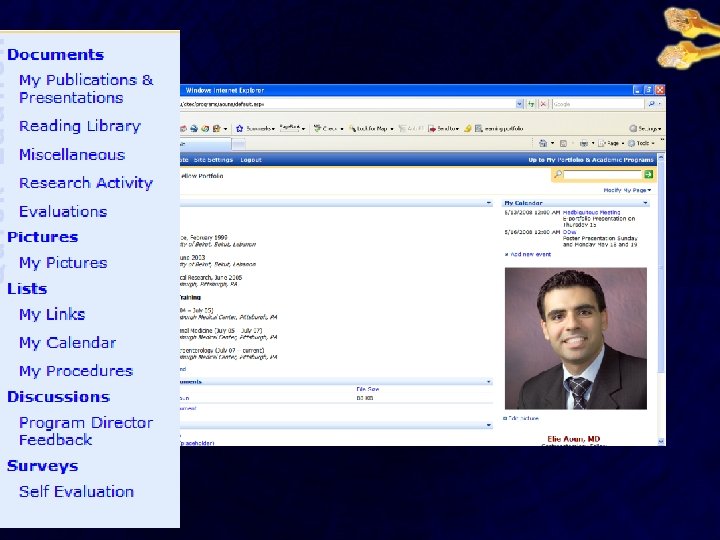Click the browser address bar
720x540 pixels.
(347, 104)
